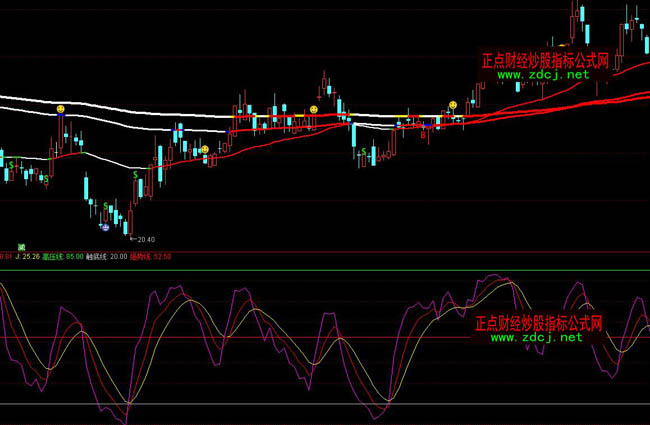Screen dimensions: 650x425
Task: Click the green 减 icon above the indicator panel
Action: coord(20,246)
